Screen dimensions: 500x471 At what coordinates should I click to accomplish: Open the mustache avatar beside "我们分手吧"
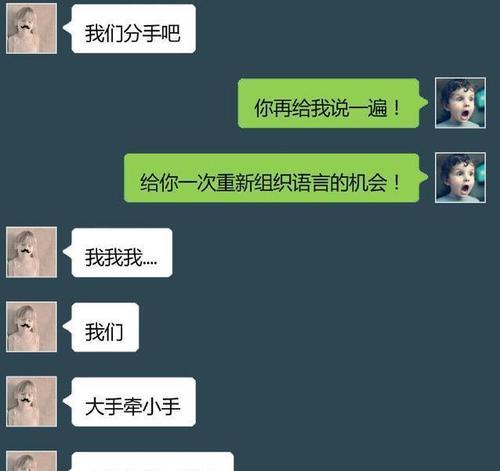click(31, 28)
